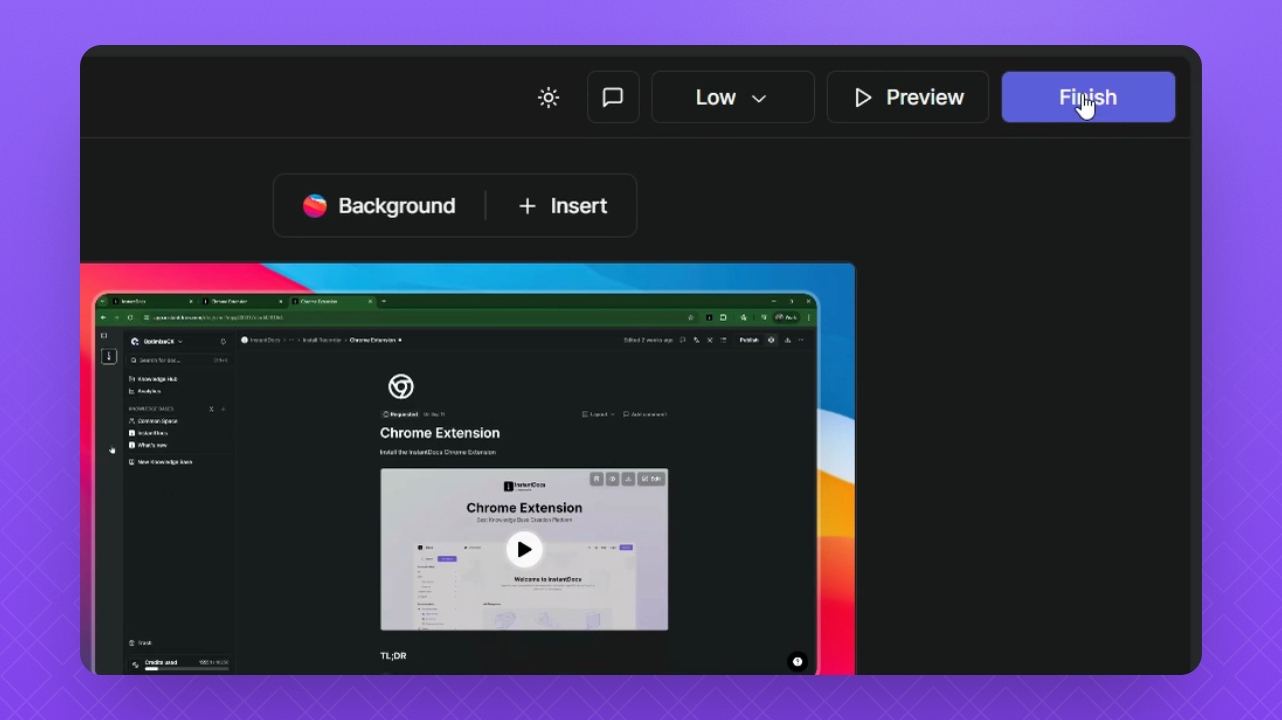Click the help button at bottom right
Viewport: 1282px width, 720px height.
coord(797,661)
